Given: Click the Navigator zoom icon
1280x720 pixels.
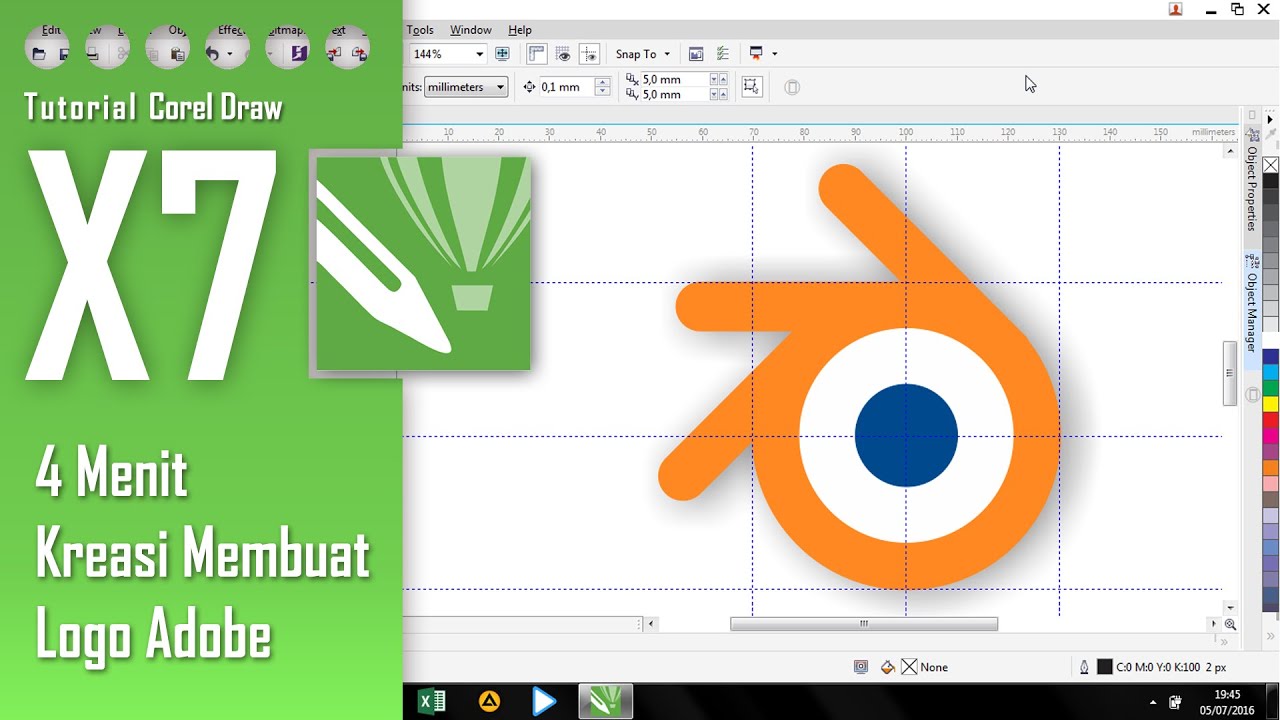Looking at the screenshot, I should point(1231,624).
